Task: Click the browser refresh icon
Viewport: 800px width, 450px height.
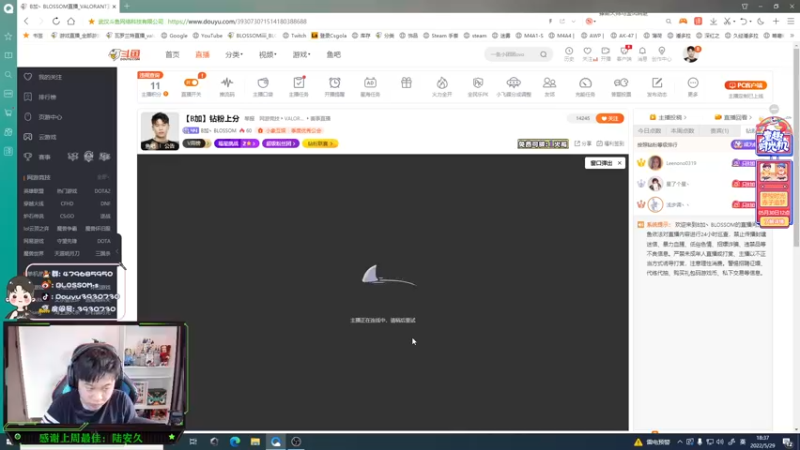Action: coord(56,21)
